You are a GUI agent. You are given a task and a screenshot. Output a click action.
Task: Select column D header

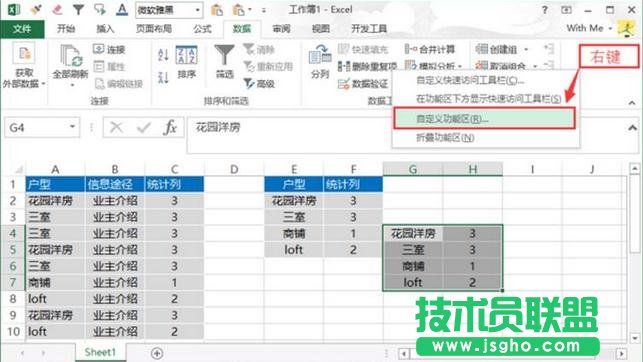click(x=234, y=169)
